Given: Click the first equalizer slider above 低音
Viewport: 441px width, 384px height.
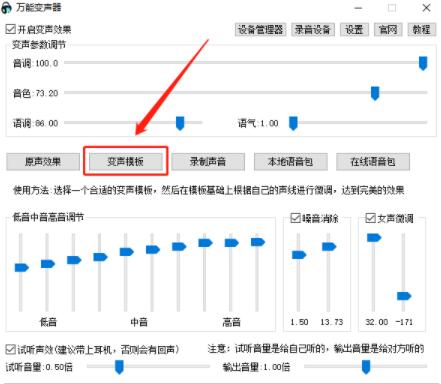Looking at the screenshot, I should click(22, 267).
